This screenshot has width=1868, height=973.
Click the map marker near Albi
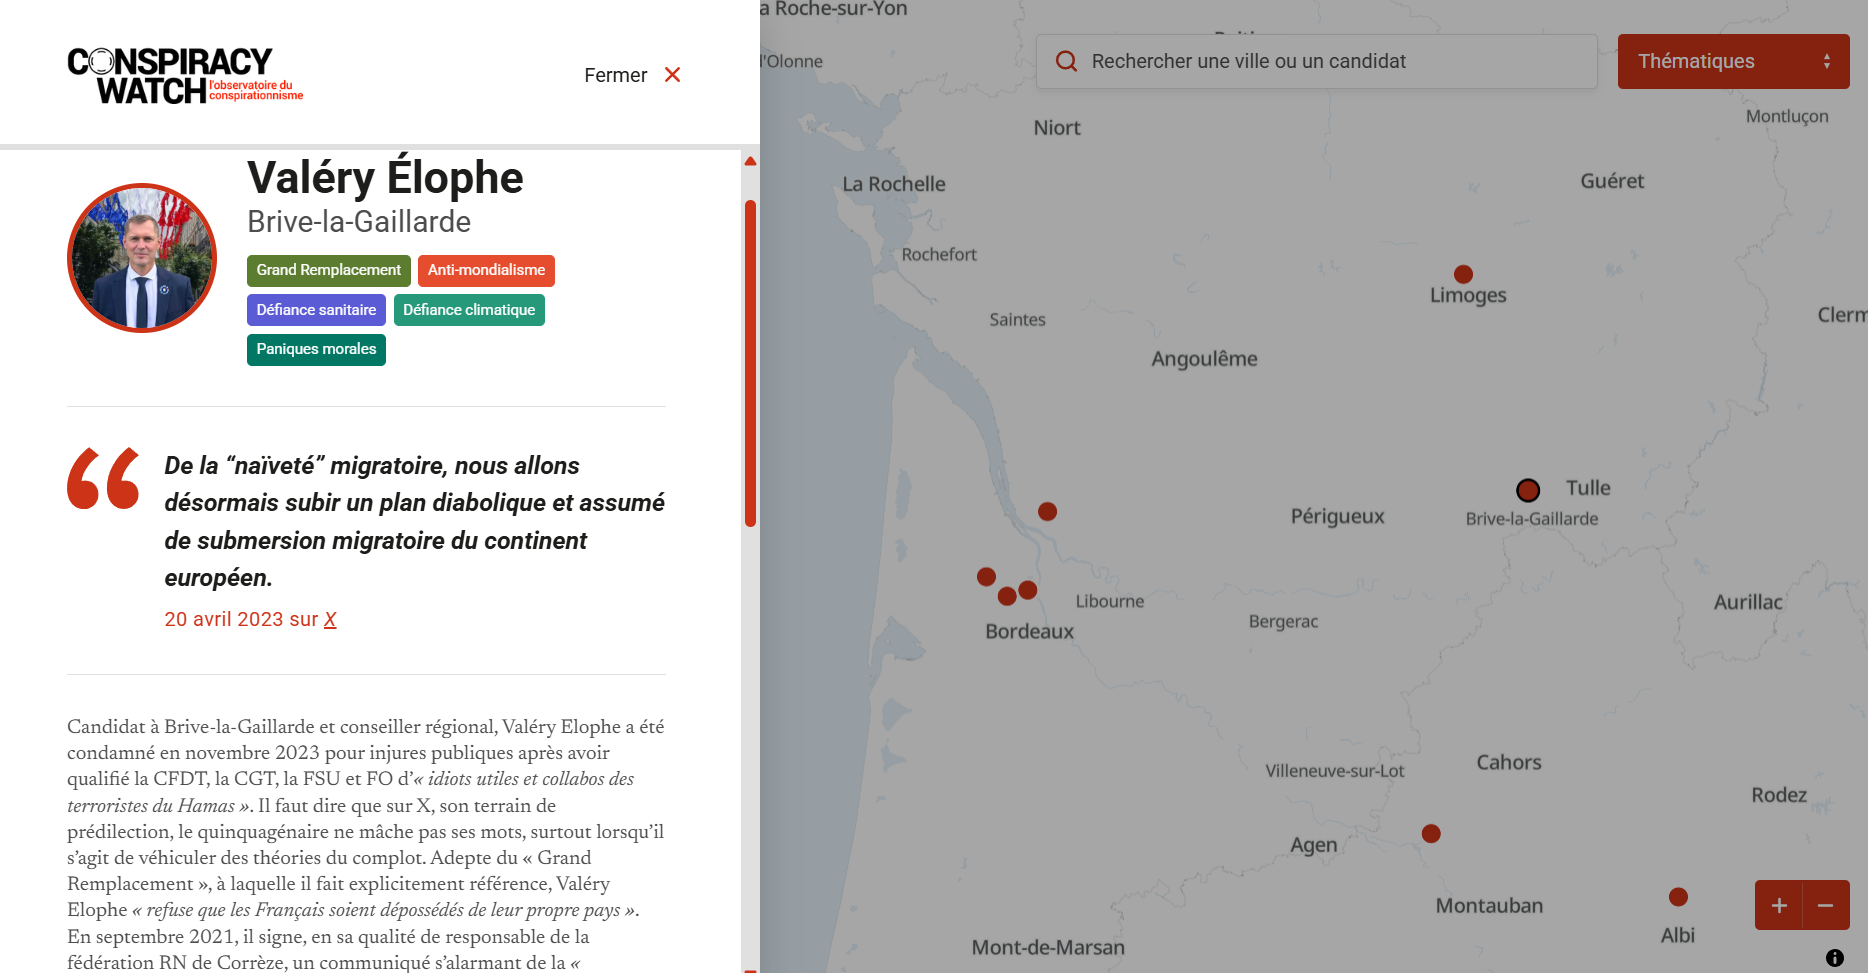(x=1678, y=897)
